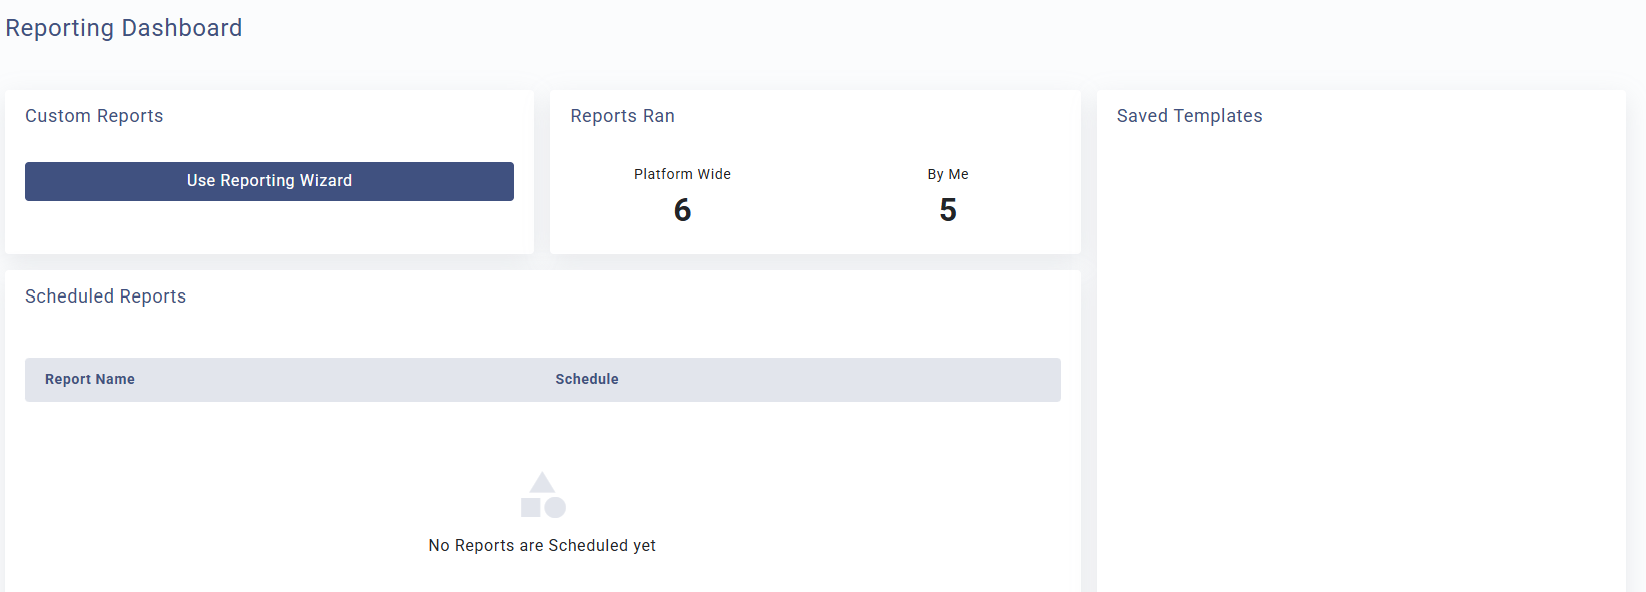Viewport: 1646px width, 592px height.
Task: Click the Scheduled Reports heading
Action: point(105,296)
